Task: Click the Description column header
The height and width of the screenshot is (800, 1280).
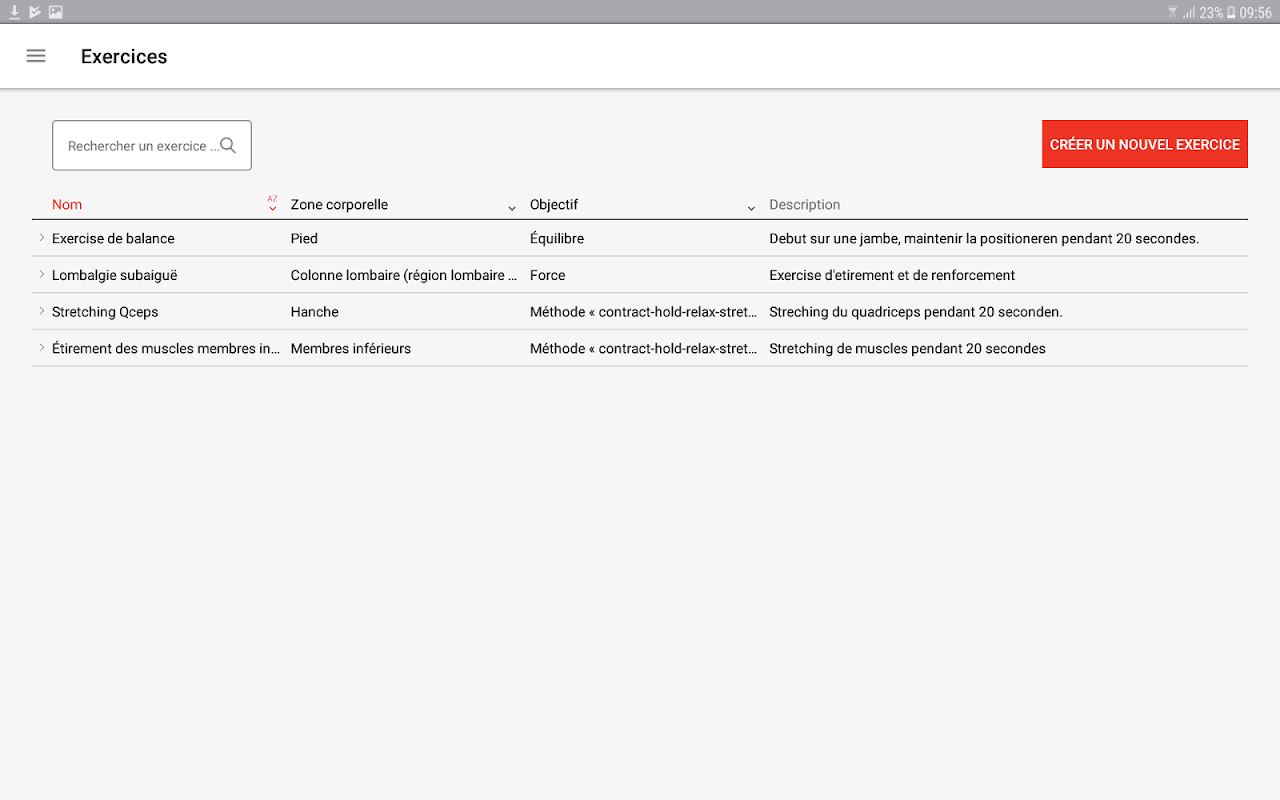Action: 804,205
